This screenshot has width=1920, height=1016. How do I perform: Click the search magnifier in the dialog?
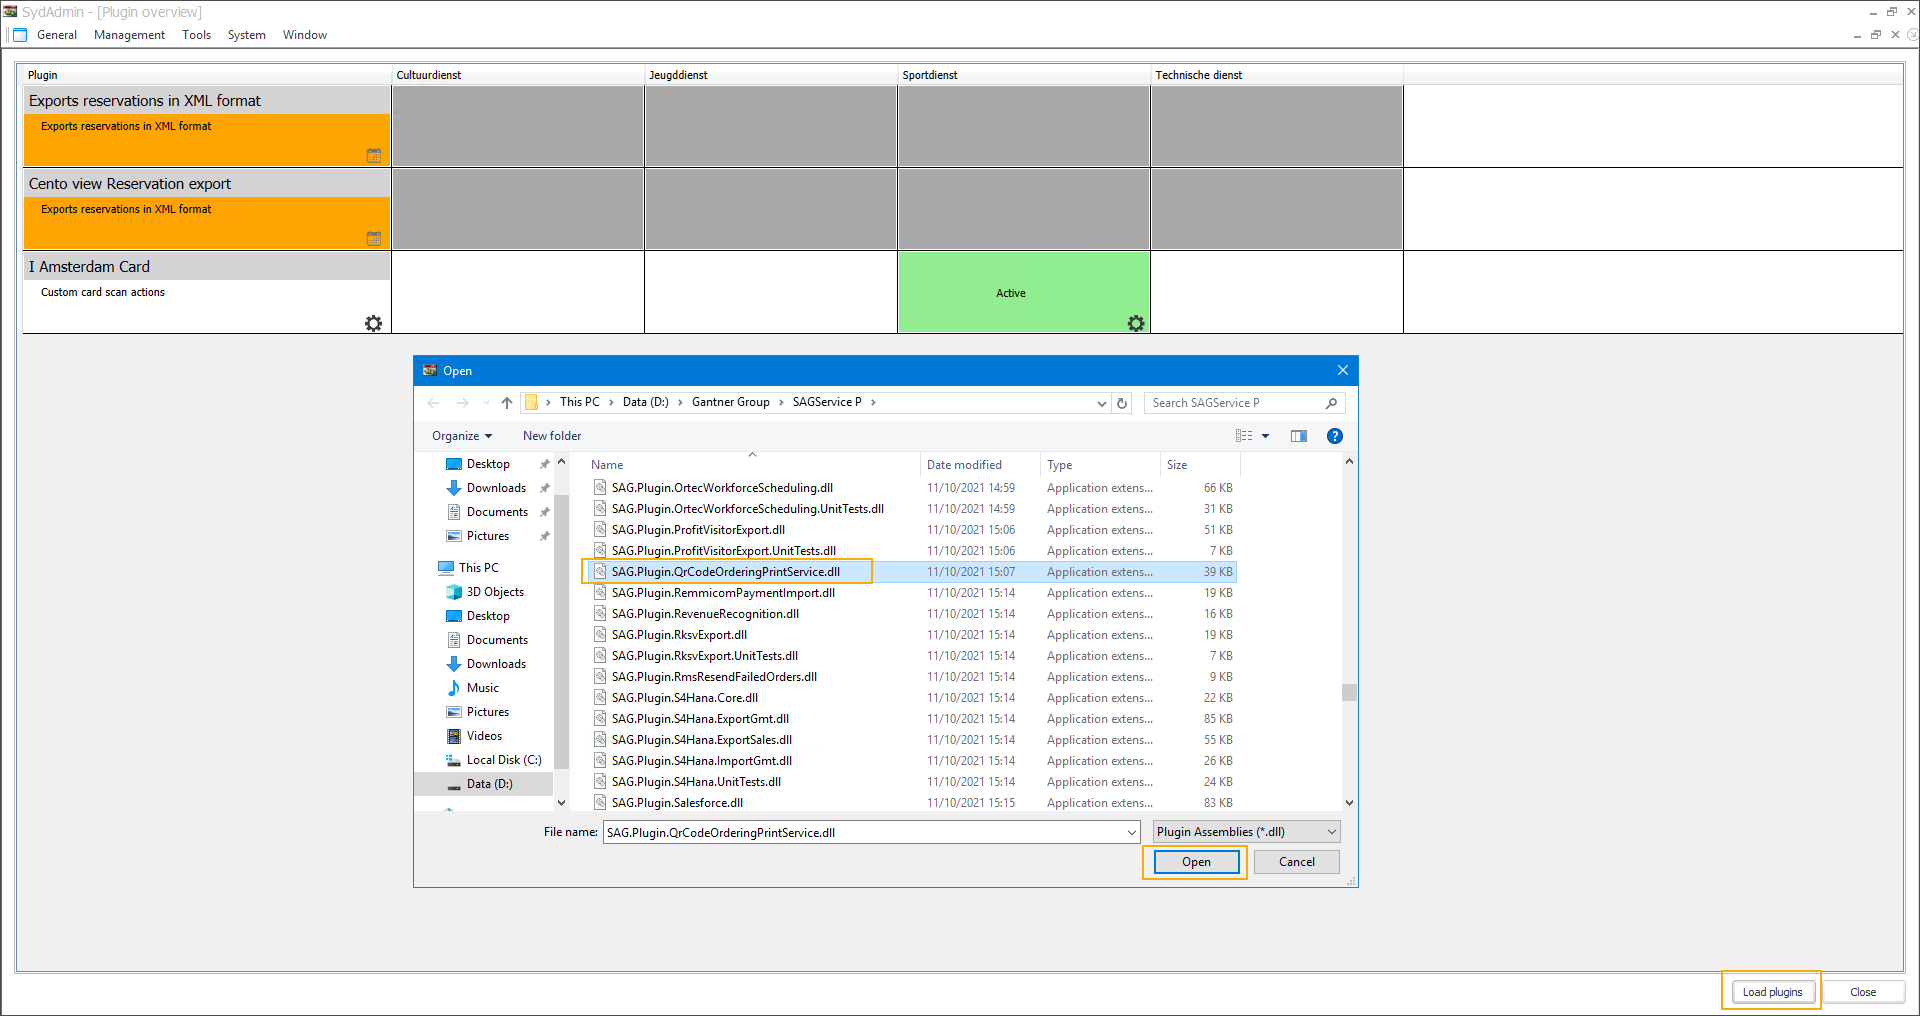point(1331,403)
